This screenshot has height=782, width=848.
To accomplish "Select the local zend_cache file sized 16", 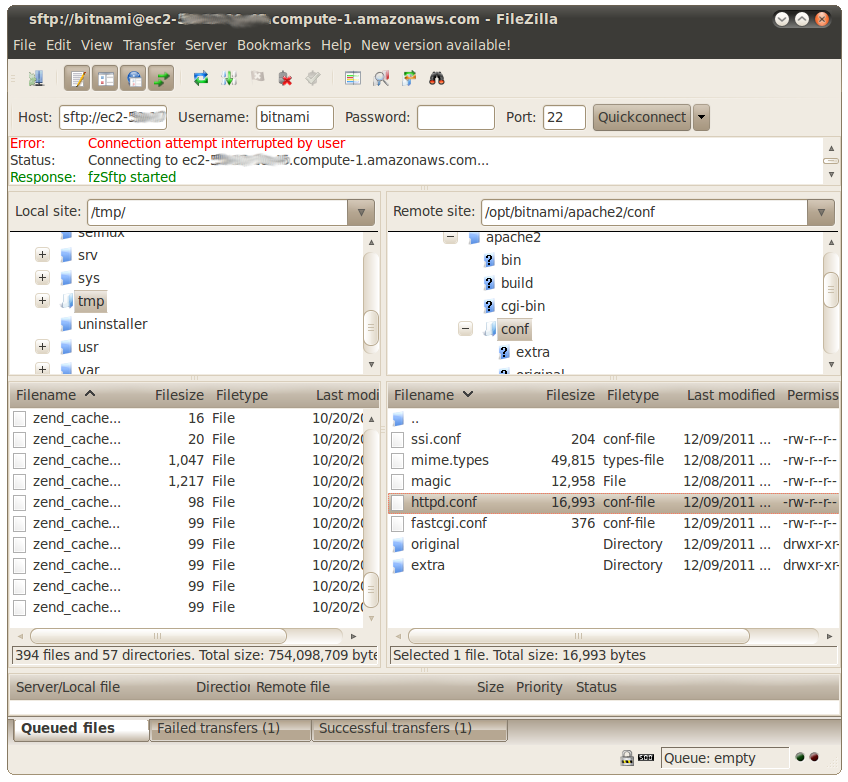I will (188, 418).
